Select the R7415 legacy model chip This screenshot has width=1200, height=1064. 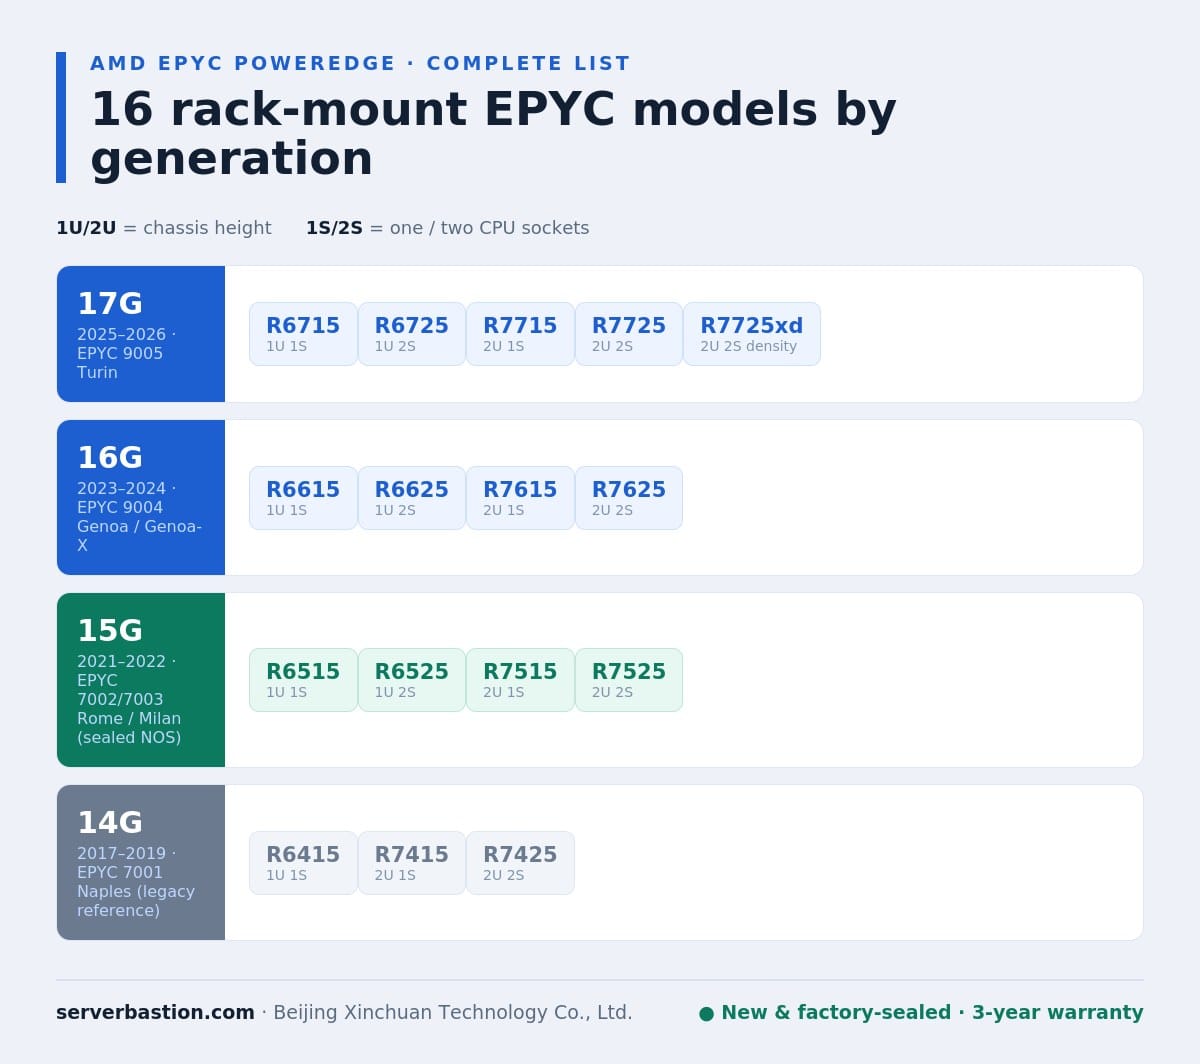412,863
